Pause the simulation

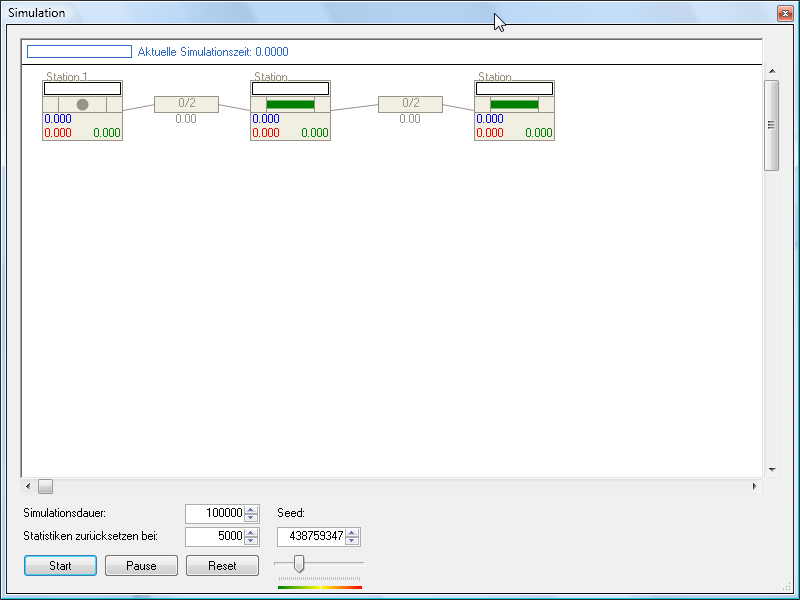(x=141, y=565)
